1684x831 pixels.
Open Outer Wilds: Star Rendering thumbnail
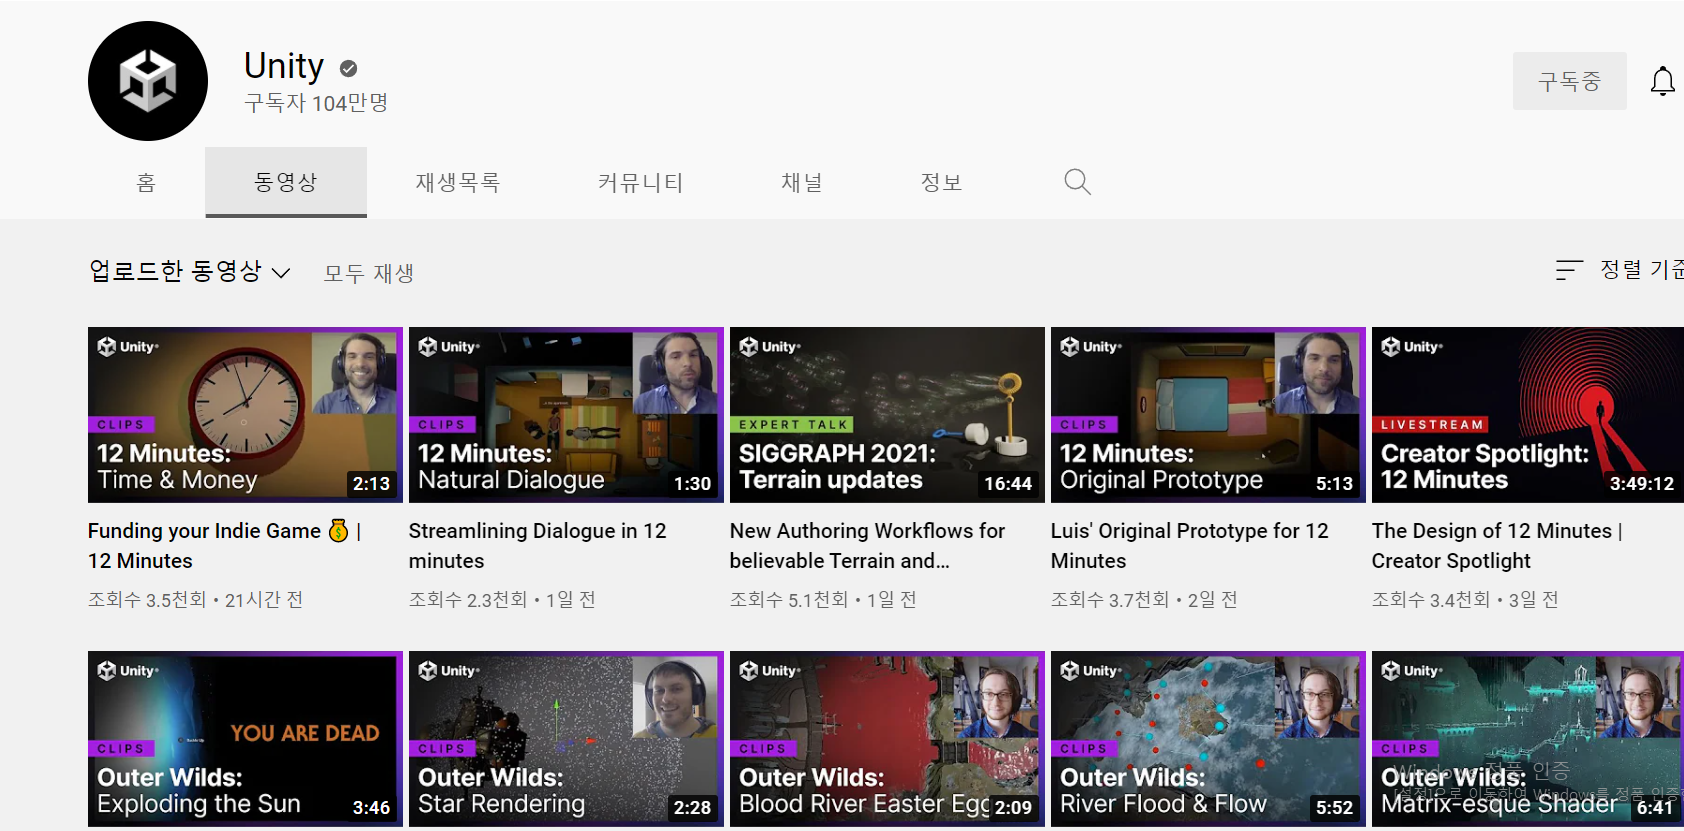pyautogui.click(x=566, y=739)
